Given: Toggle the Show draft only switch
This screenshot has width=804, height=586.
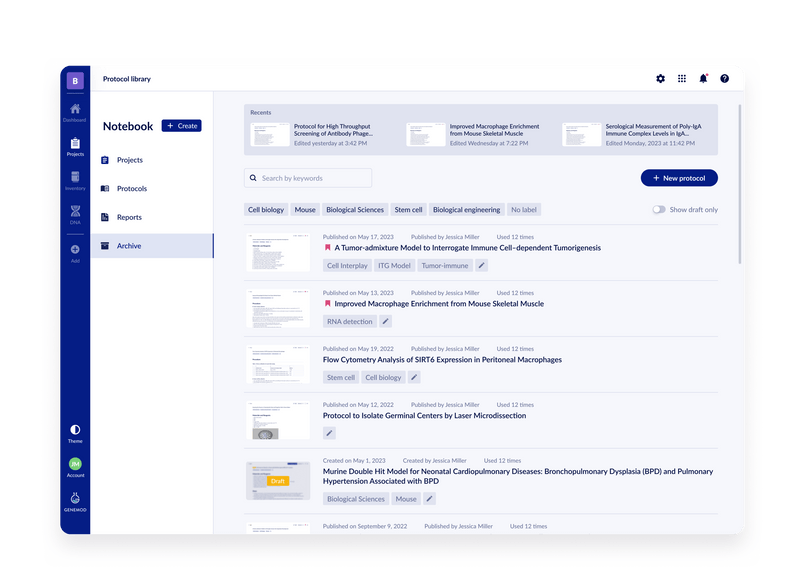Looking at the screenshot, I should [x=658, y=210].
